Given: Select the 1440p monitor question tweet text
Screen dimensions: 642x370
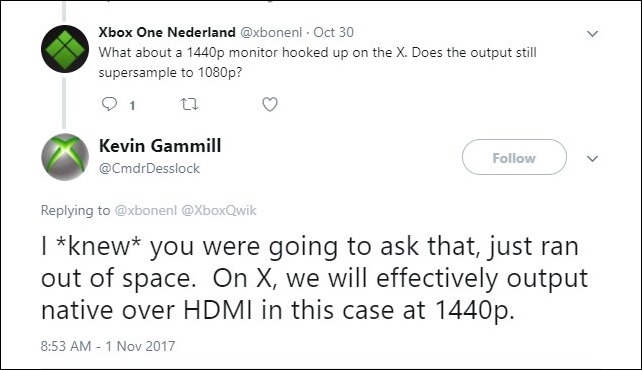Looking at the screenshot, I should (317, 62).
